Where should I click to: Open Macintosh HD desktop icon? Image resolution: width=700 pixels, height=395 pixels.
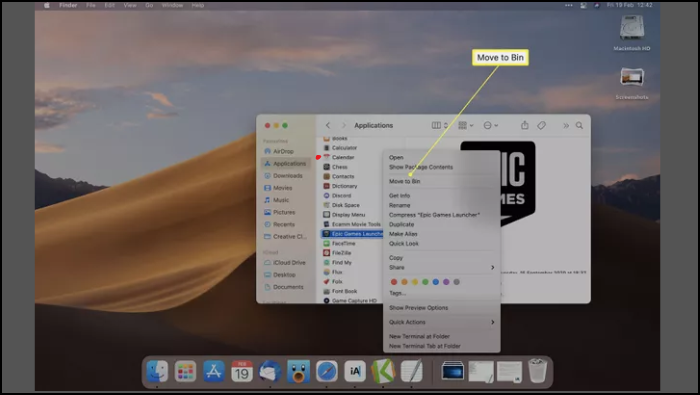pos(632,33)
